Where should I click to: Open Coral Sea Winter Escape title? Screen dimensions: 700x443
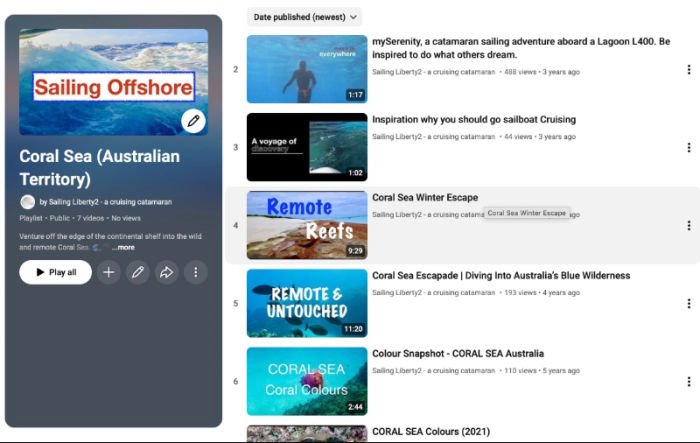(425, 197)
